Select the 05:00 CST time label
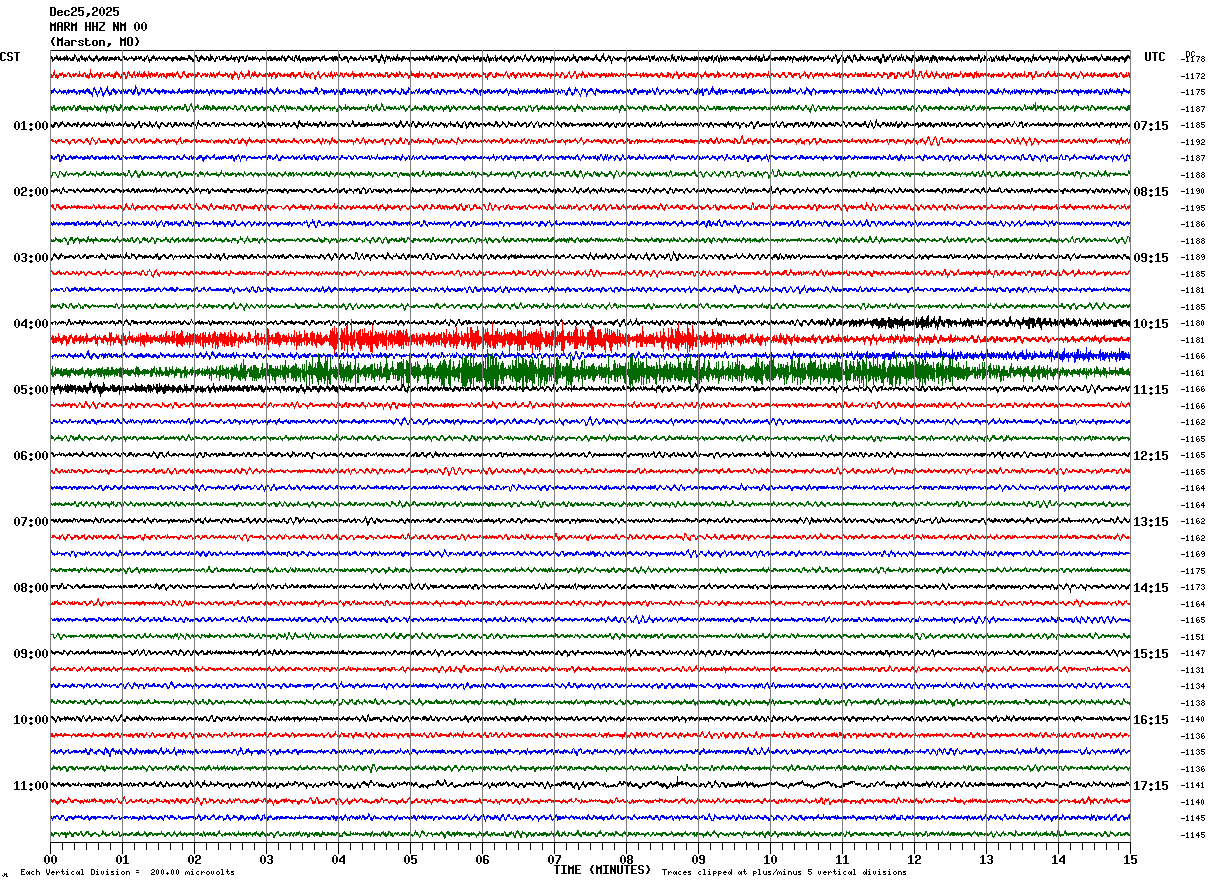1210x886 pixels. pos(31,390)
